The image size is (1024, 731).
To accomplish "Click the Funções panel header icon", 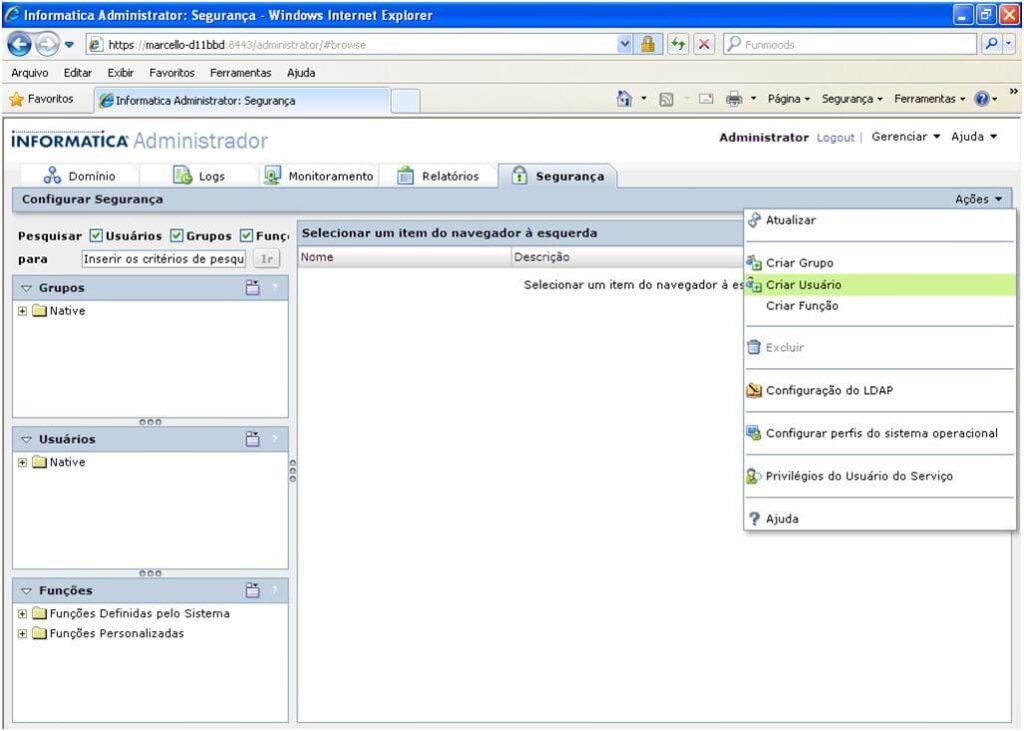I will click(x=253, y=591).
